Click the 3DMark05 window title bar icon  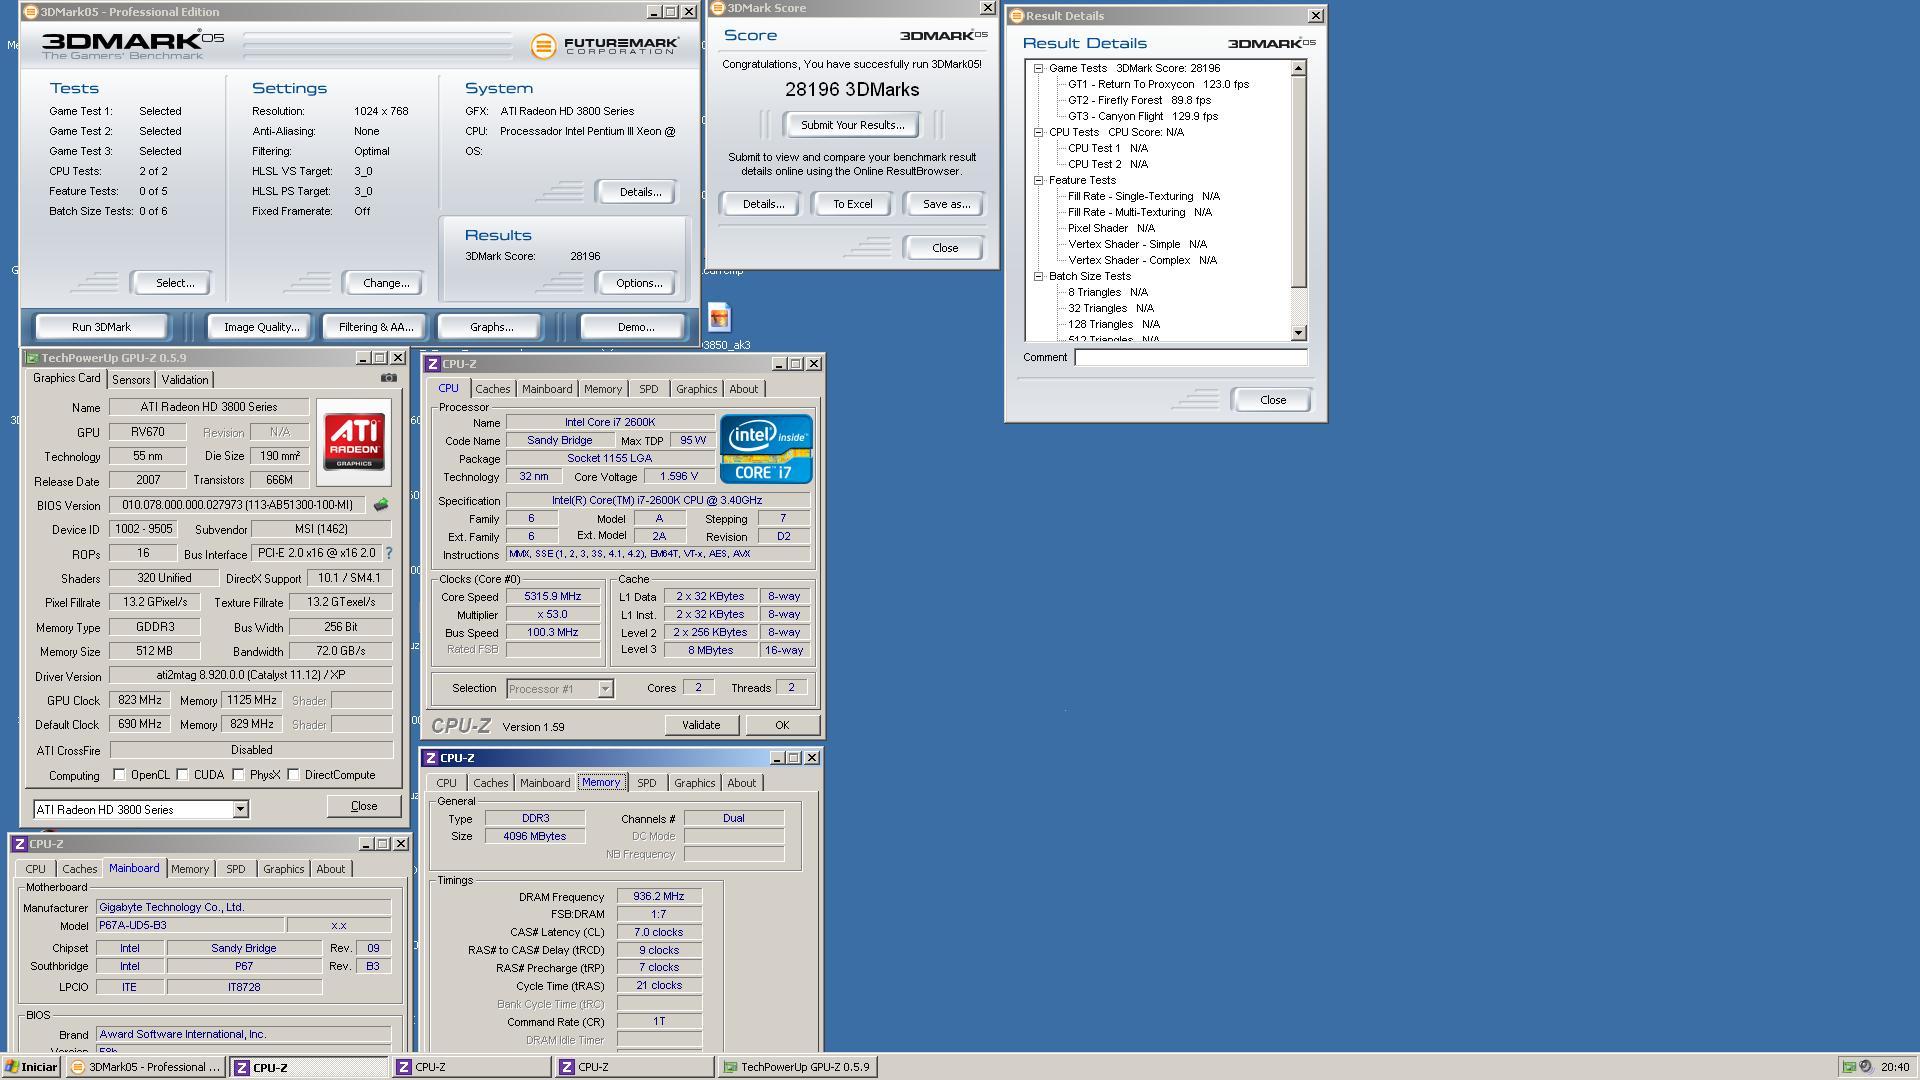(x=31, y=12)
